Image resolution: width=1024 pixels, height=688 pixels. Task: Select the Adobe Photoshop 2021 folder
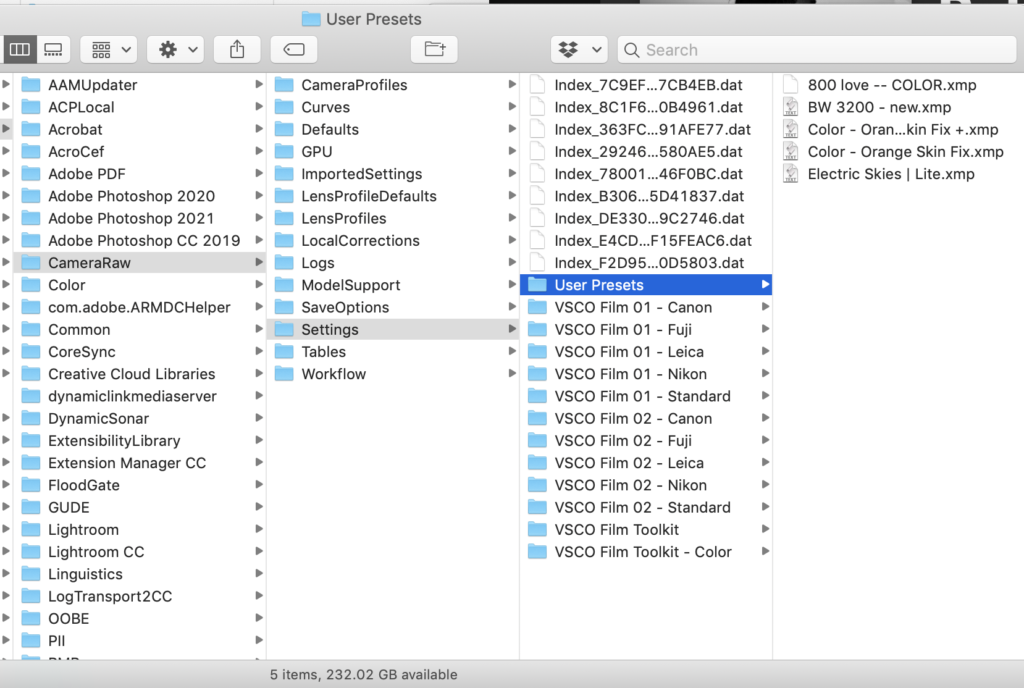(131, 218)
